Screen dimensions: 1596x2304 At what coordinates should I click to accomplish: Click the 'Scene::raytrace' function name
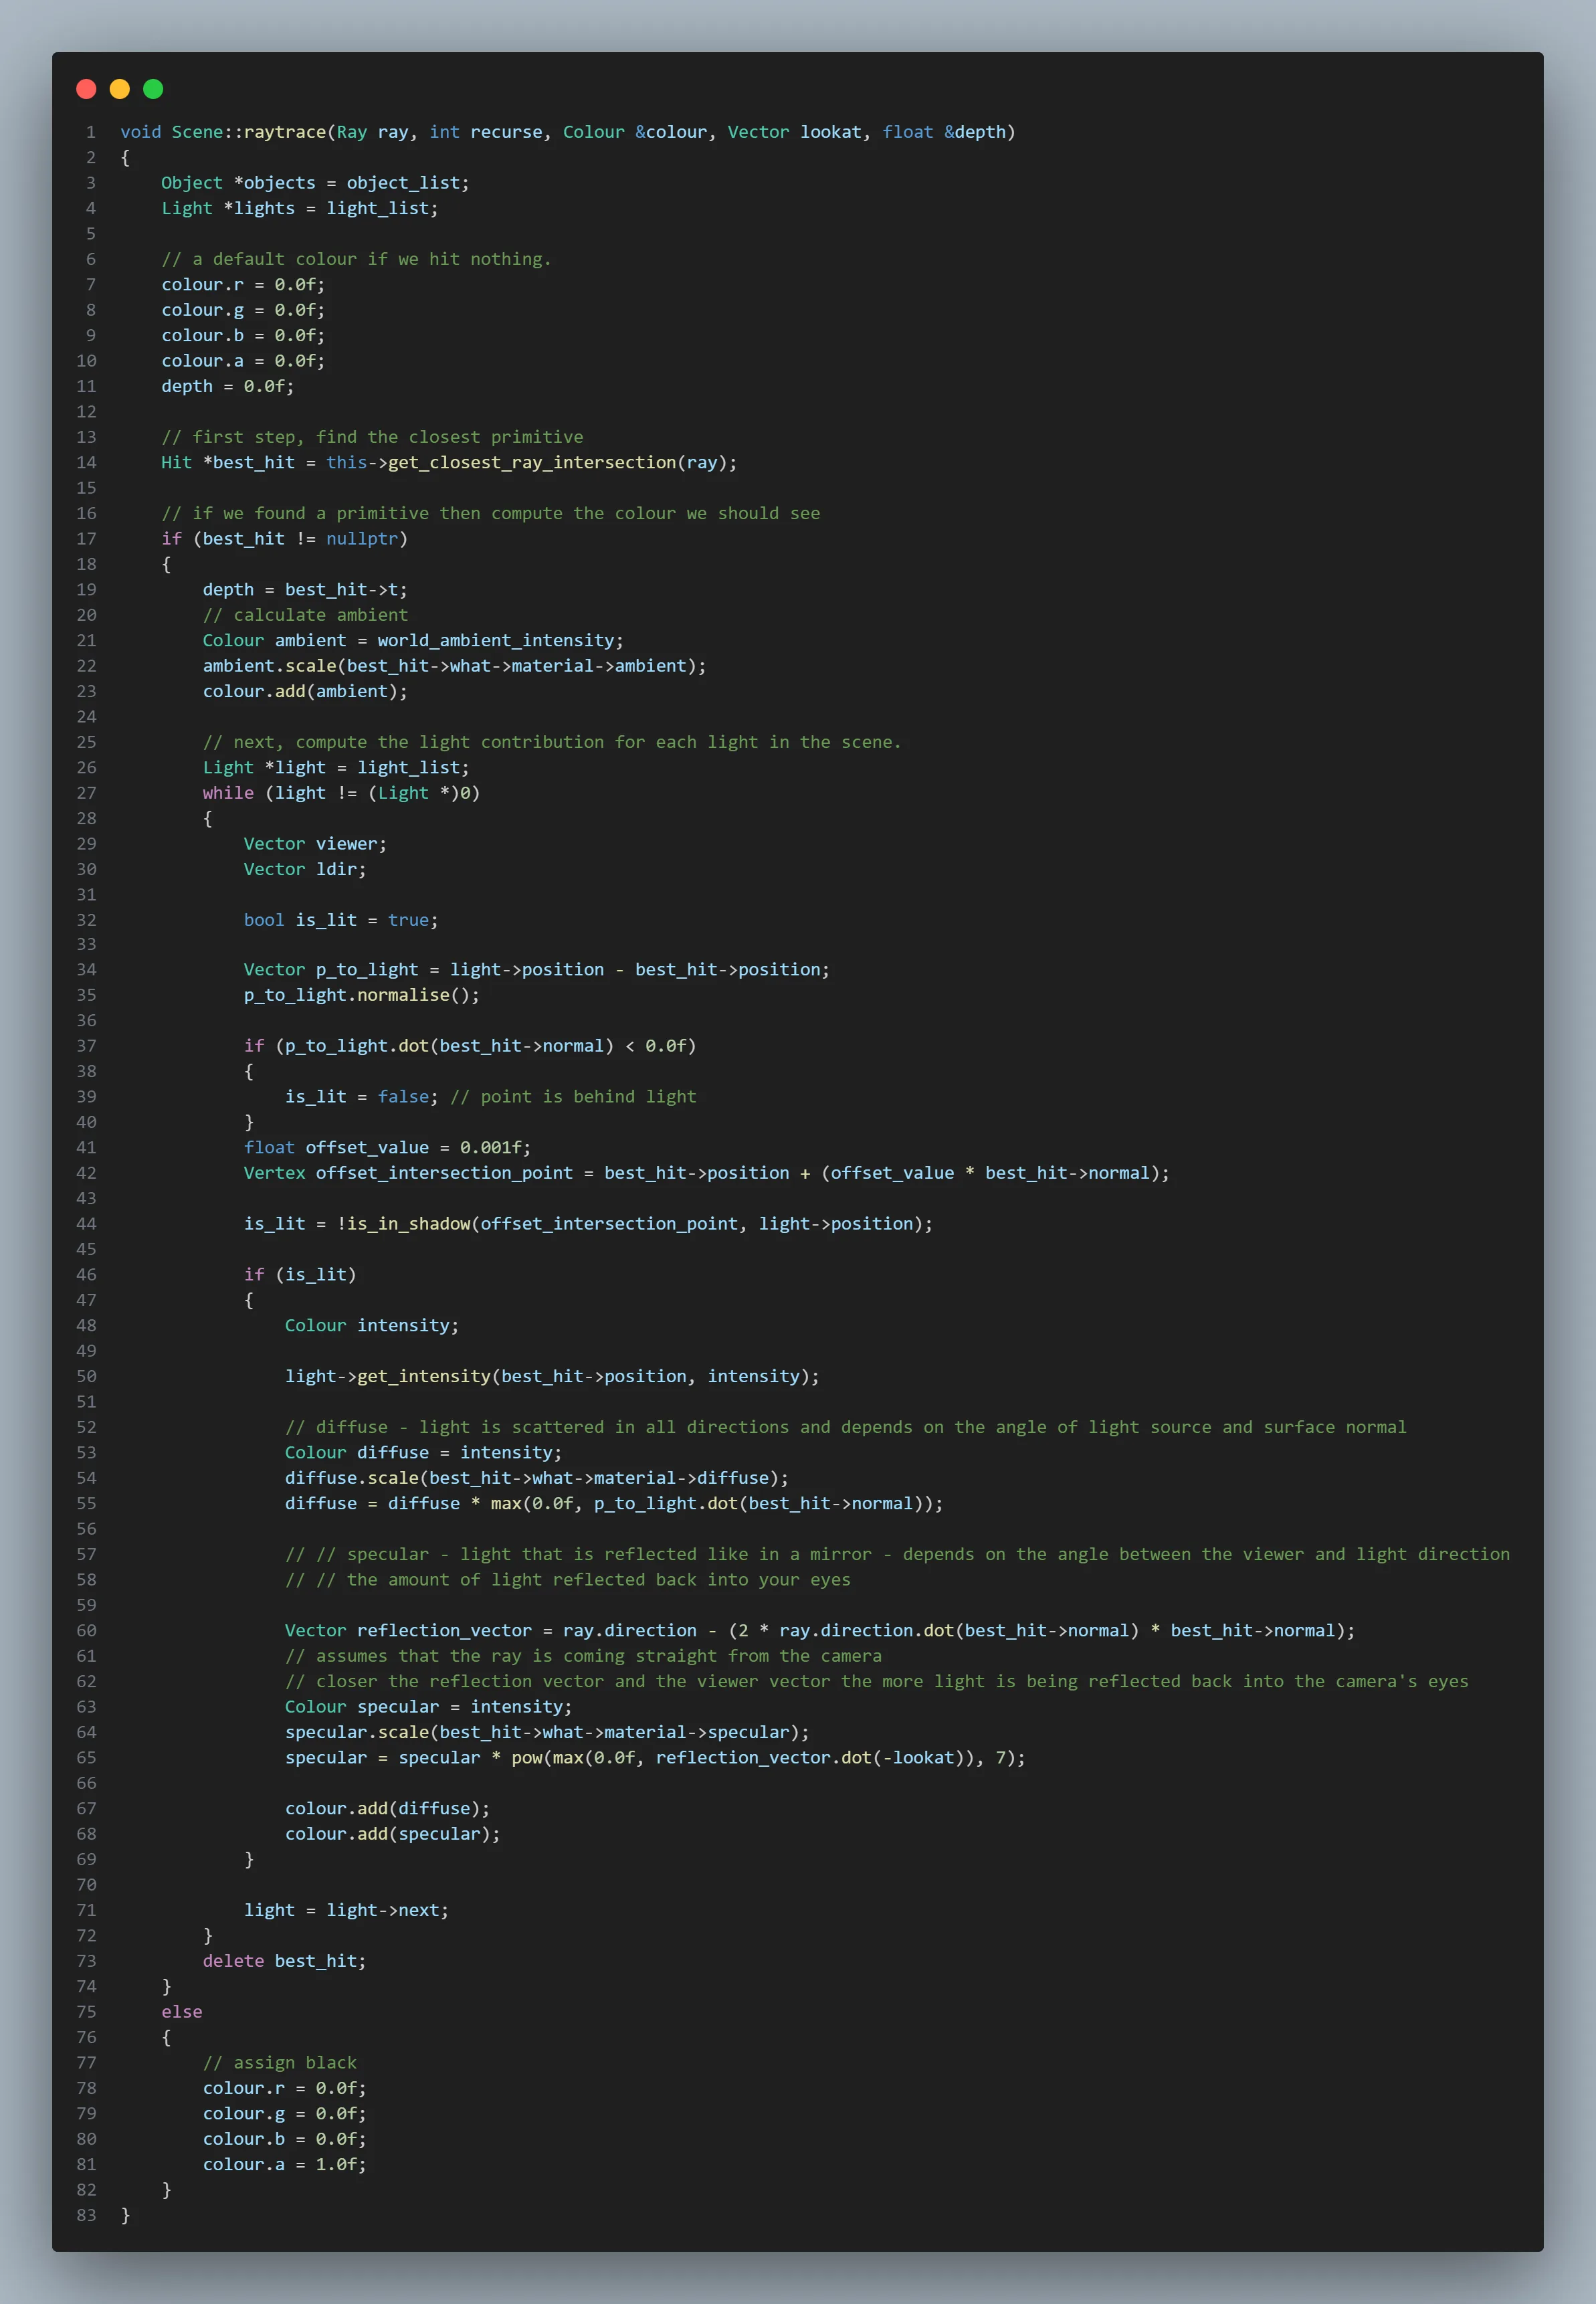coord(249,132)
